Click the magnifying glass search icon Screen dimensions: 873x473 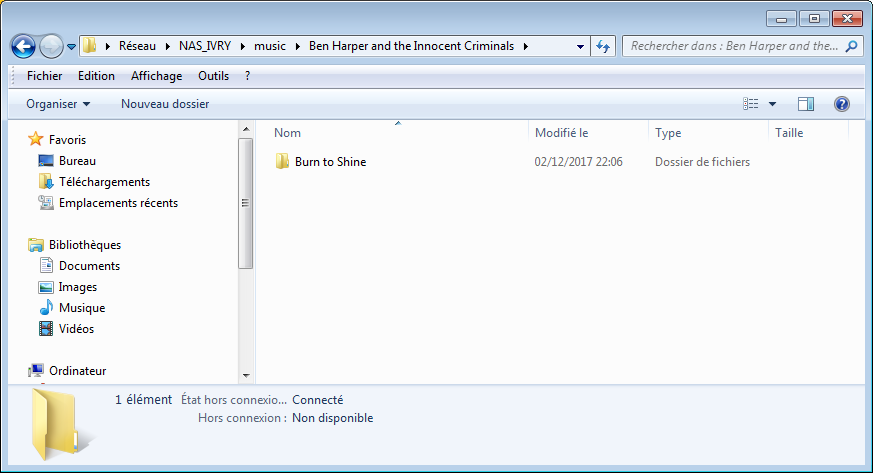(851, 46)
